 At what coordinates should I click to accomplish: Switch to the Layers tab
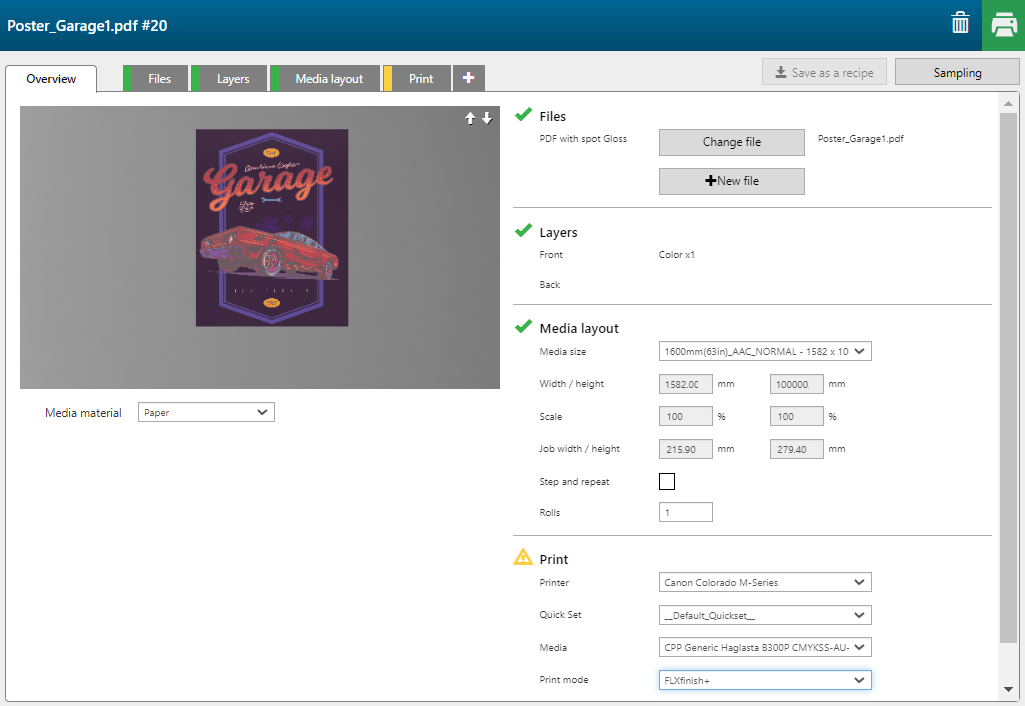click(x=232, y=79)
